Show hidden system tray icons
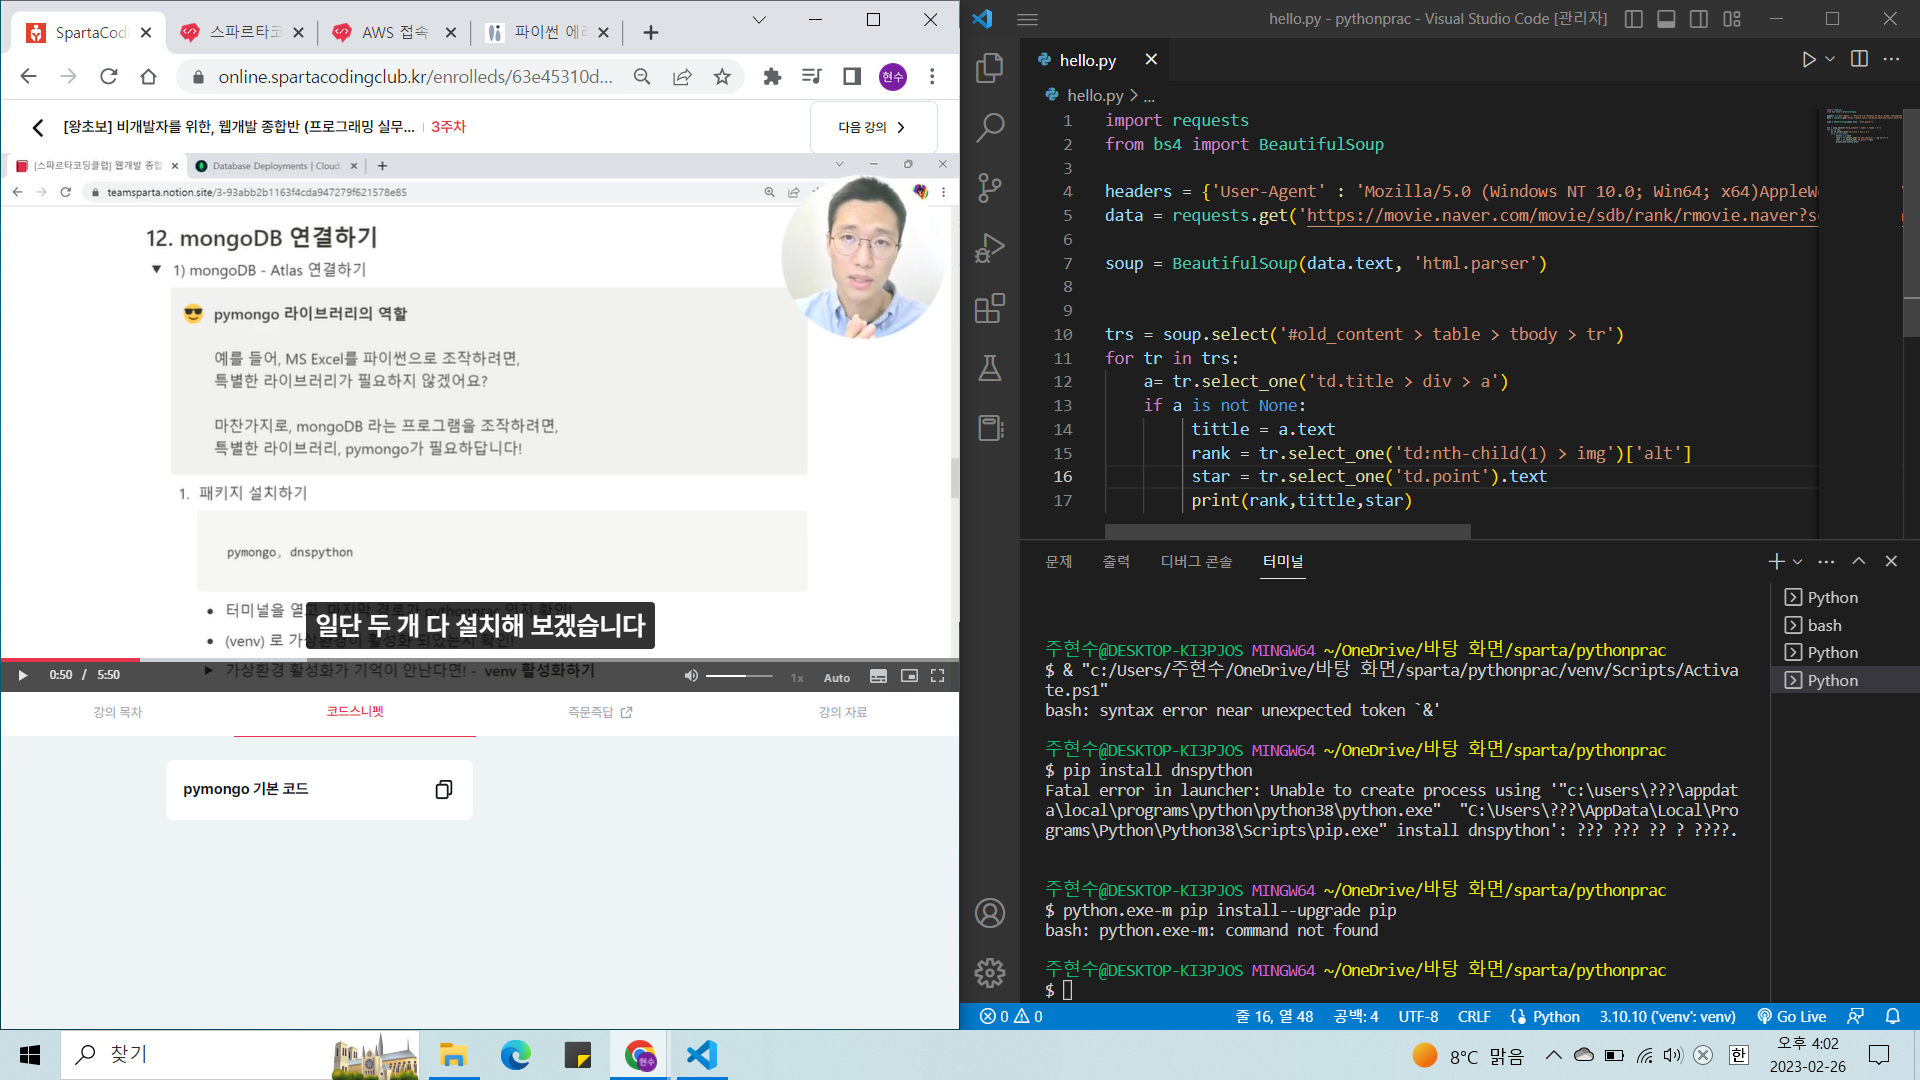Viewport: 1920px width, 1080px height. point(1553,1055)
